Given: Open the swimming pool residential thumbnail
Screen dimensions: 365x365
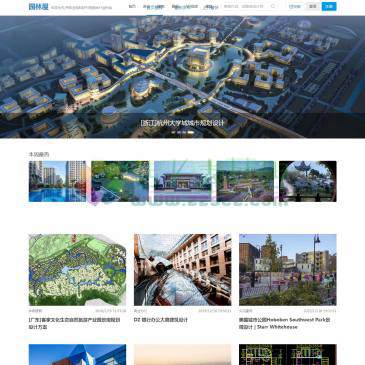Looking at the screenshot, I should pyautogui.click(x=57, y=181).
